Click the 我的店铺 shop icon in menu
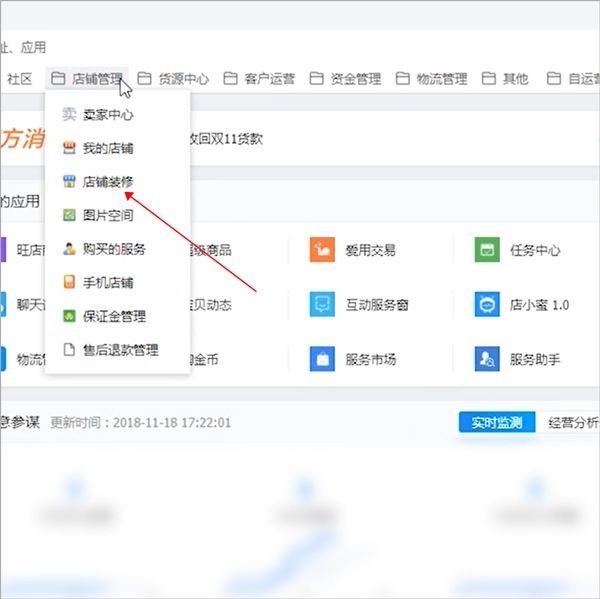 coord(69,148)
